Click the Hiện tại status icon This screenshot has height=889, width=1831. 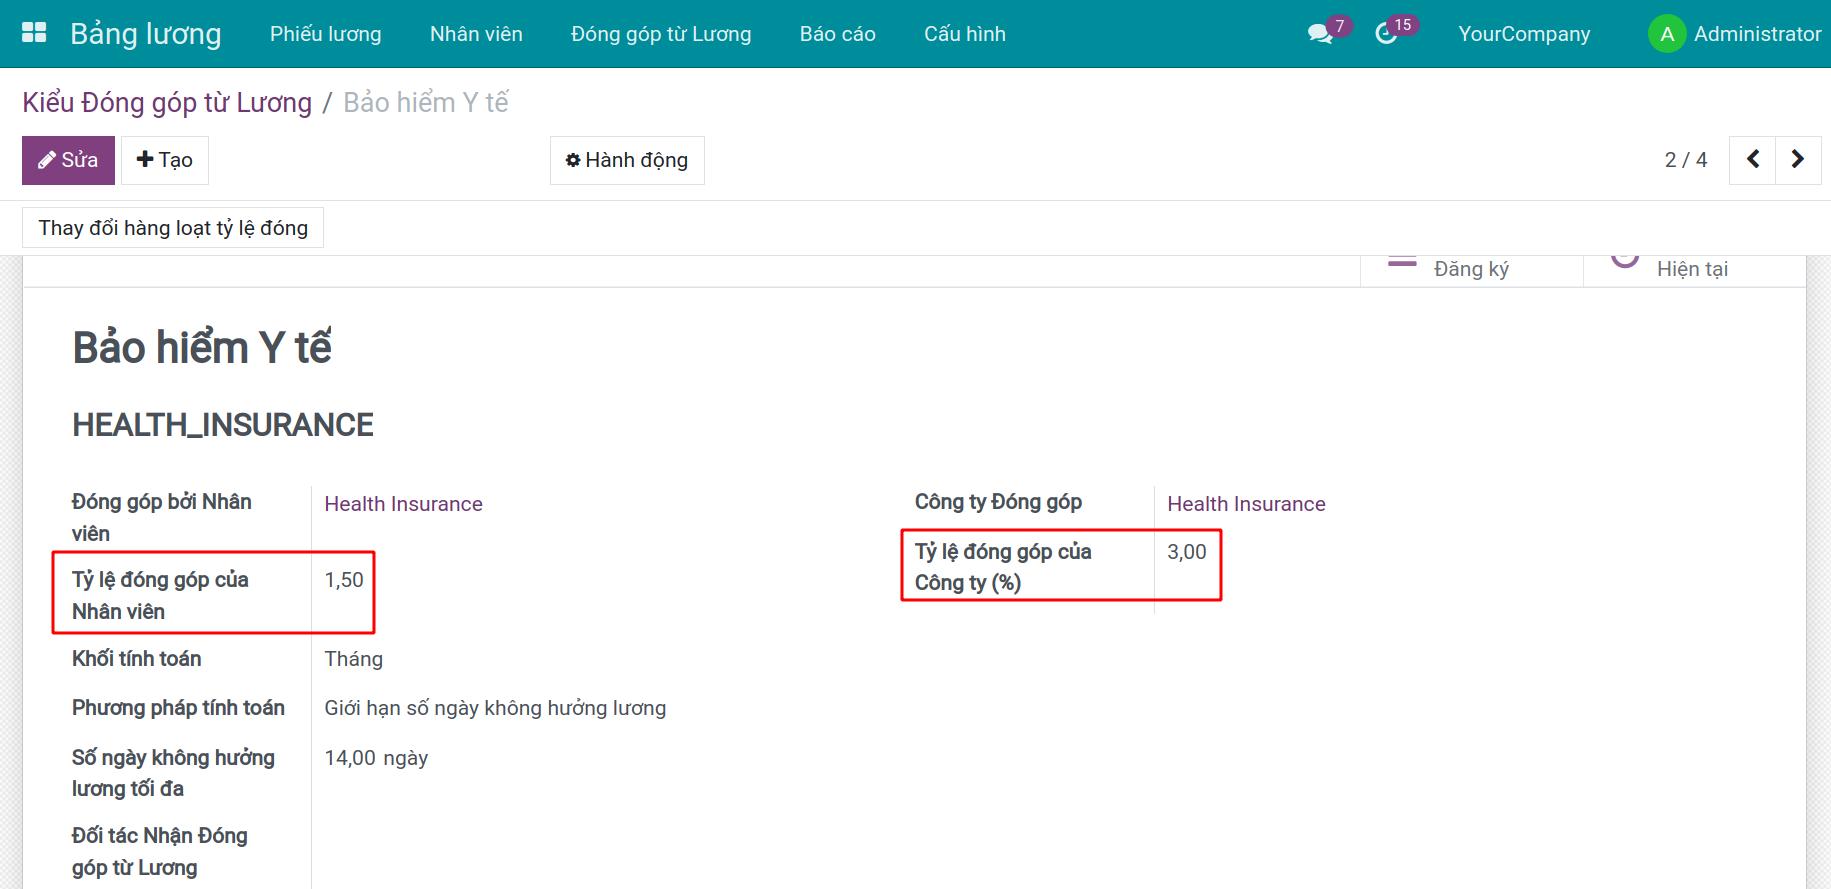(1625, 260)
